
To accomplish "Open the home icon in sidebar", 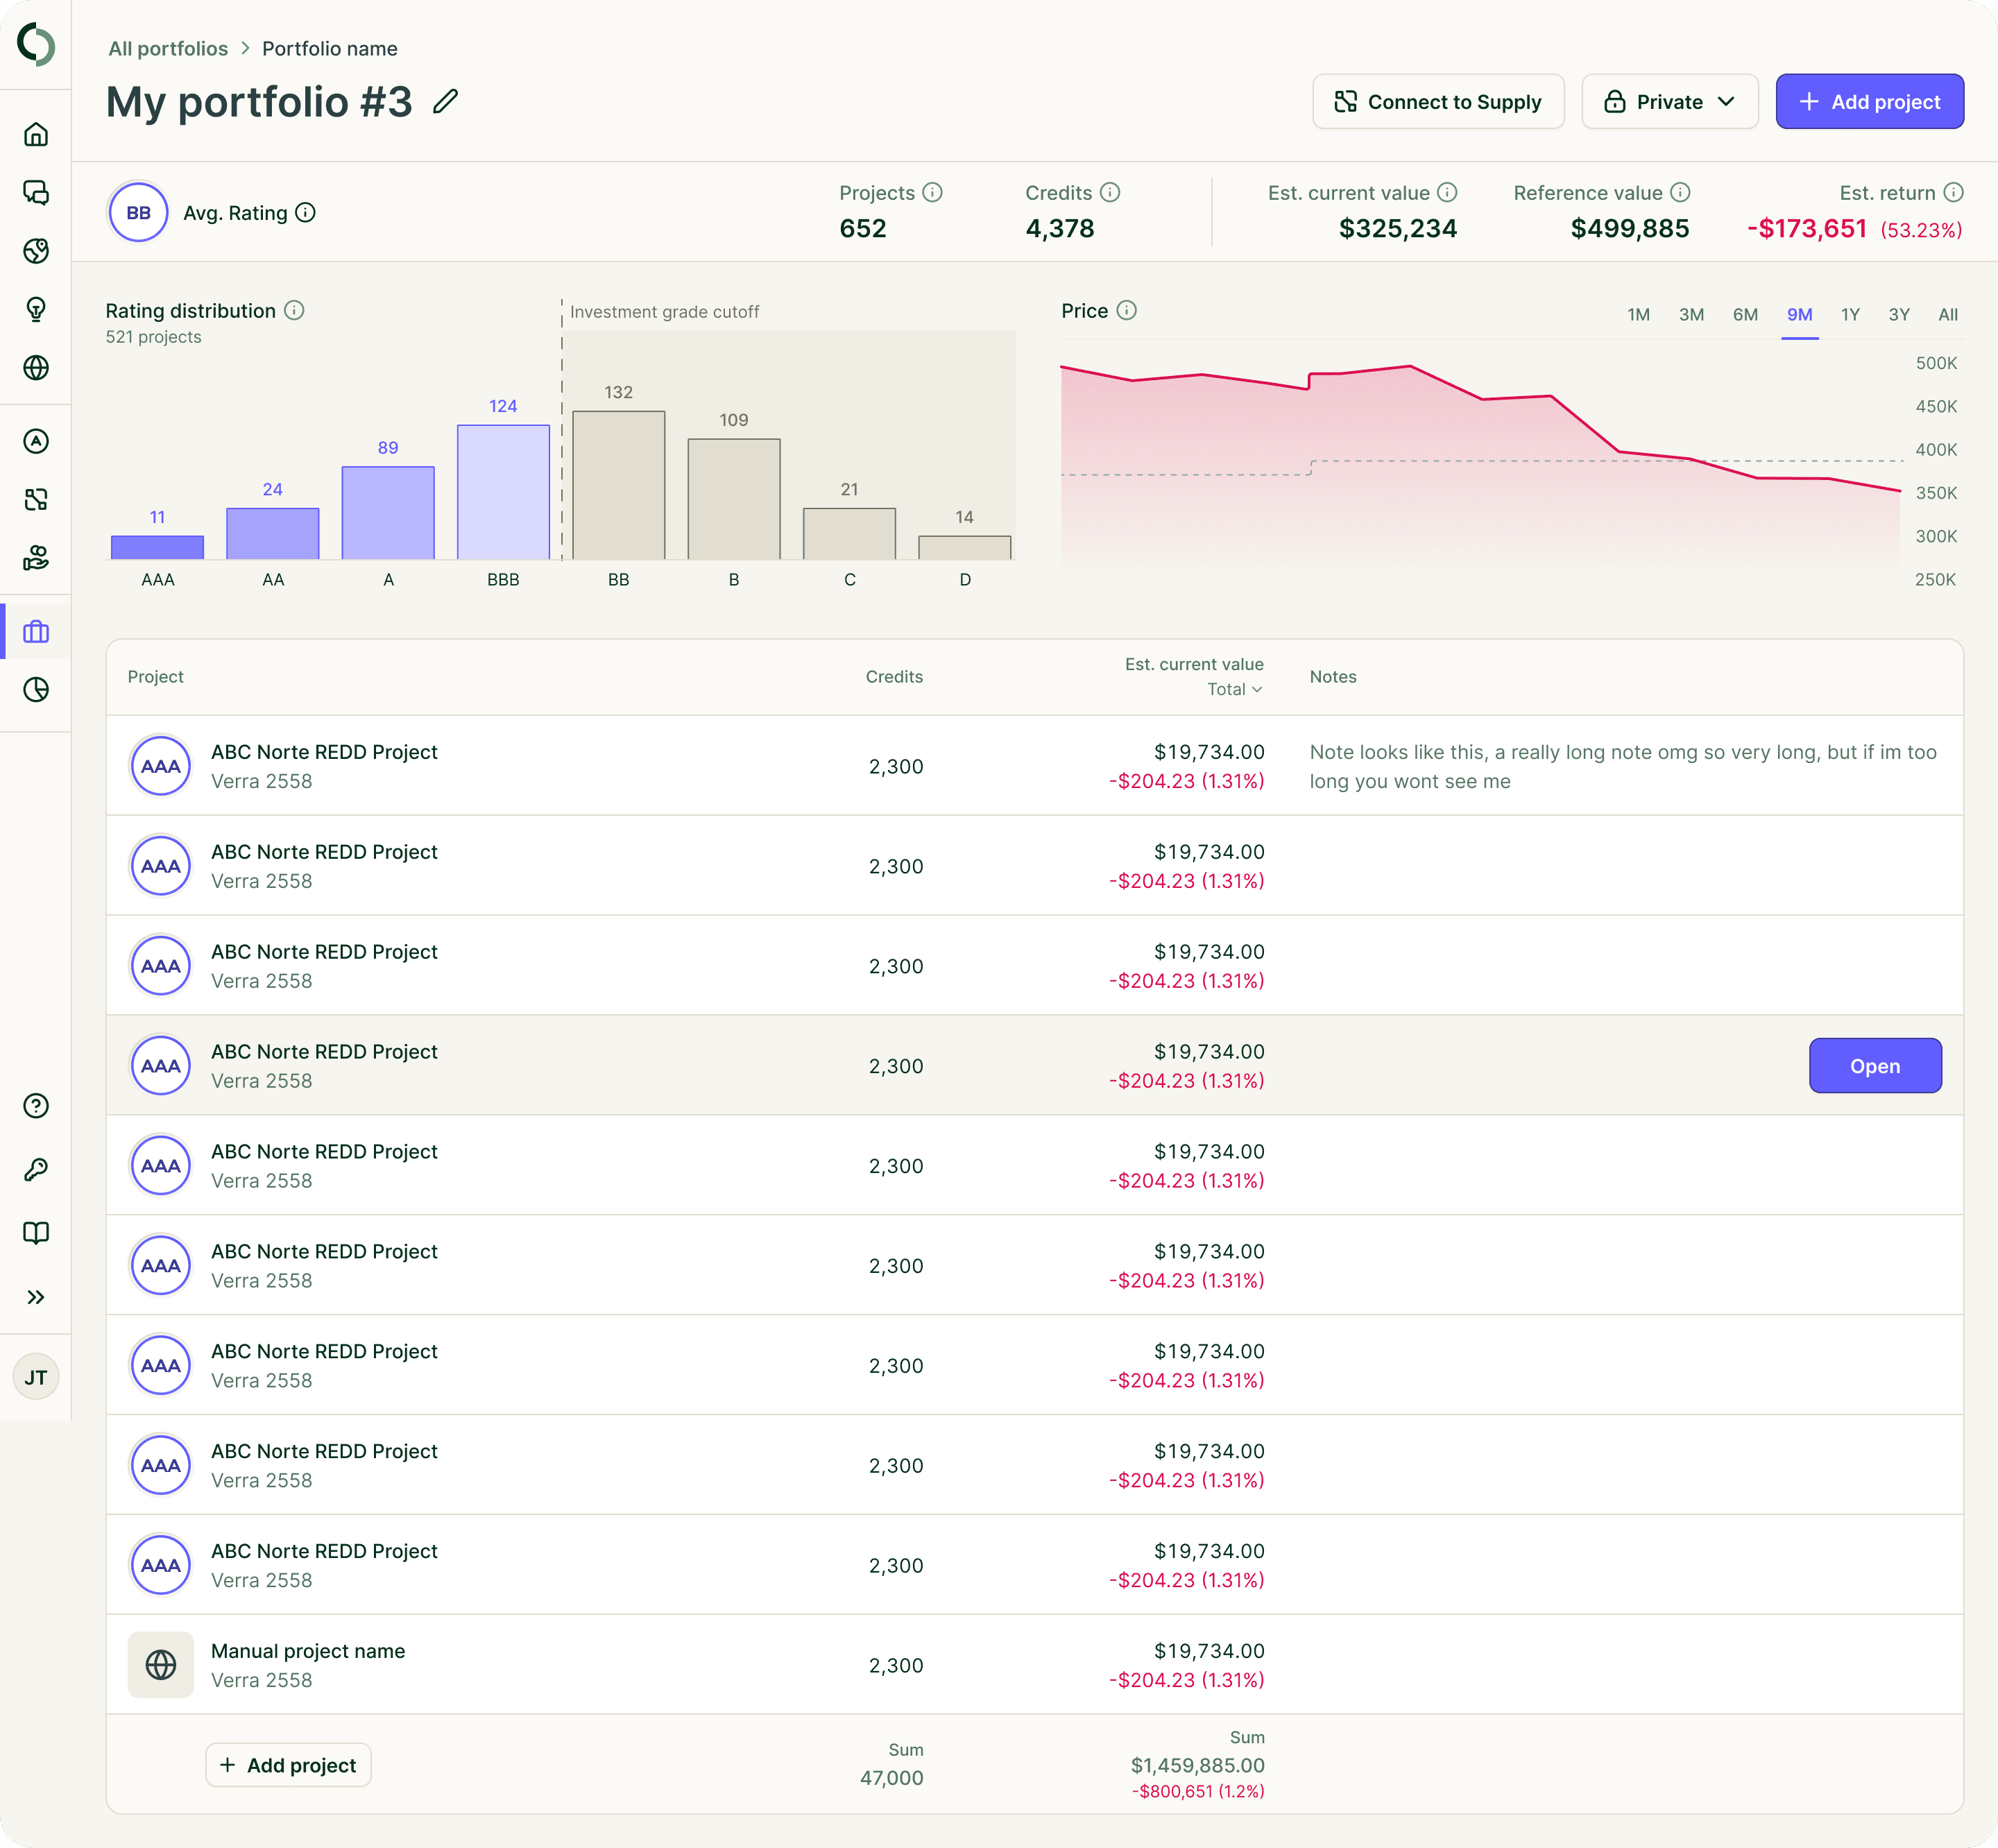I will (36, 134).
